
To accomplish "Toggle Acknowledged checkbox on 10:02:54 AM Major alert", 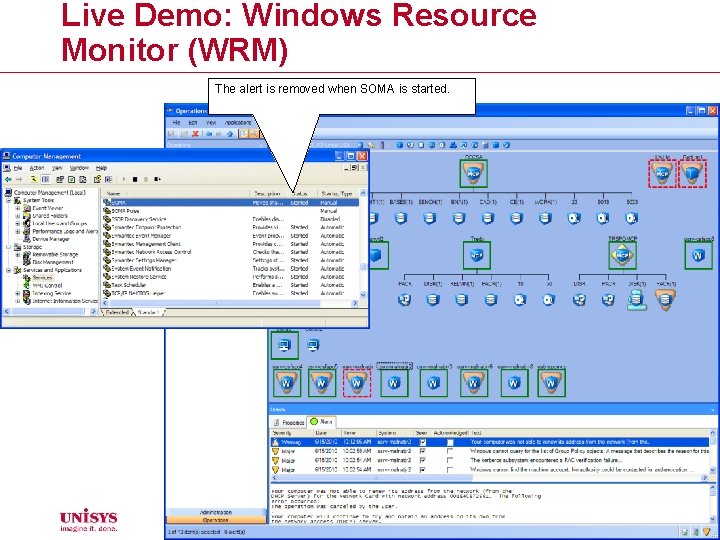I will point(450,470).
